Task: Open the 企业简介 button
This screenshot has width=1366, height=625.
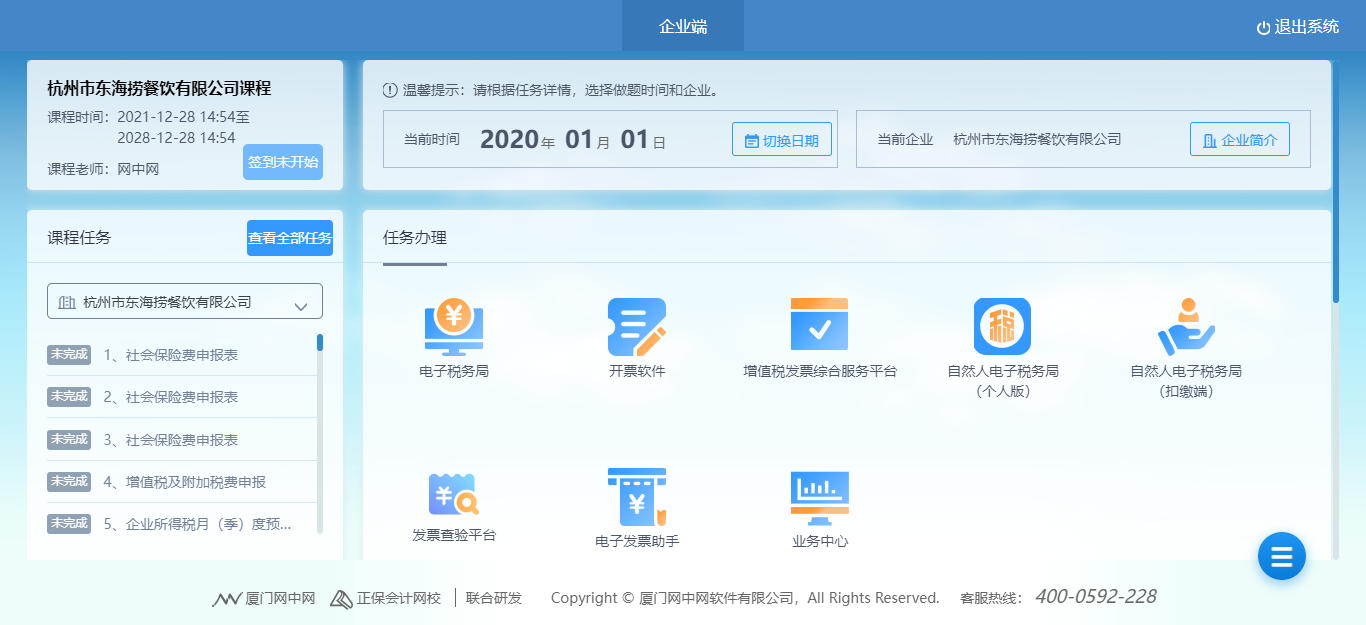Action: click(1239, 140)
